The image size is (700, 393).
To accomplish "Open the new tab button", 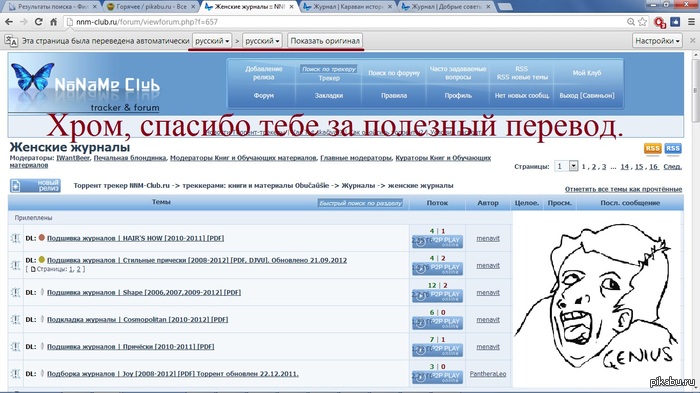I will point(505,7).
